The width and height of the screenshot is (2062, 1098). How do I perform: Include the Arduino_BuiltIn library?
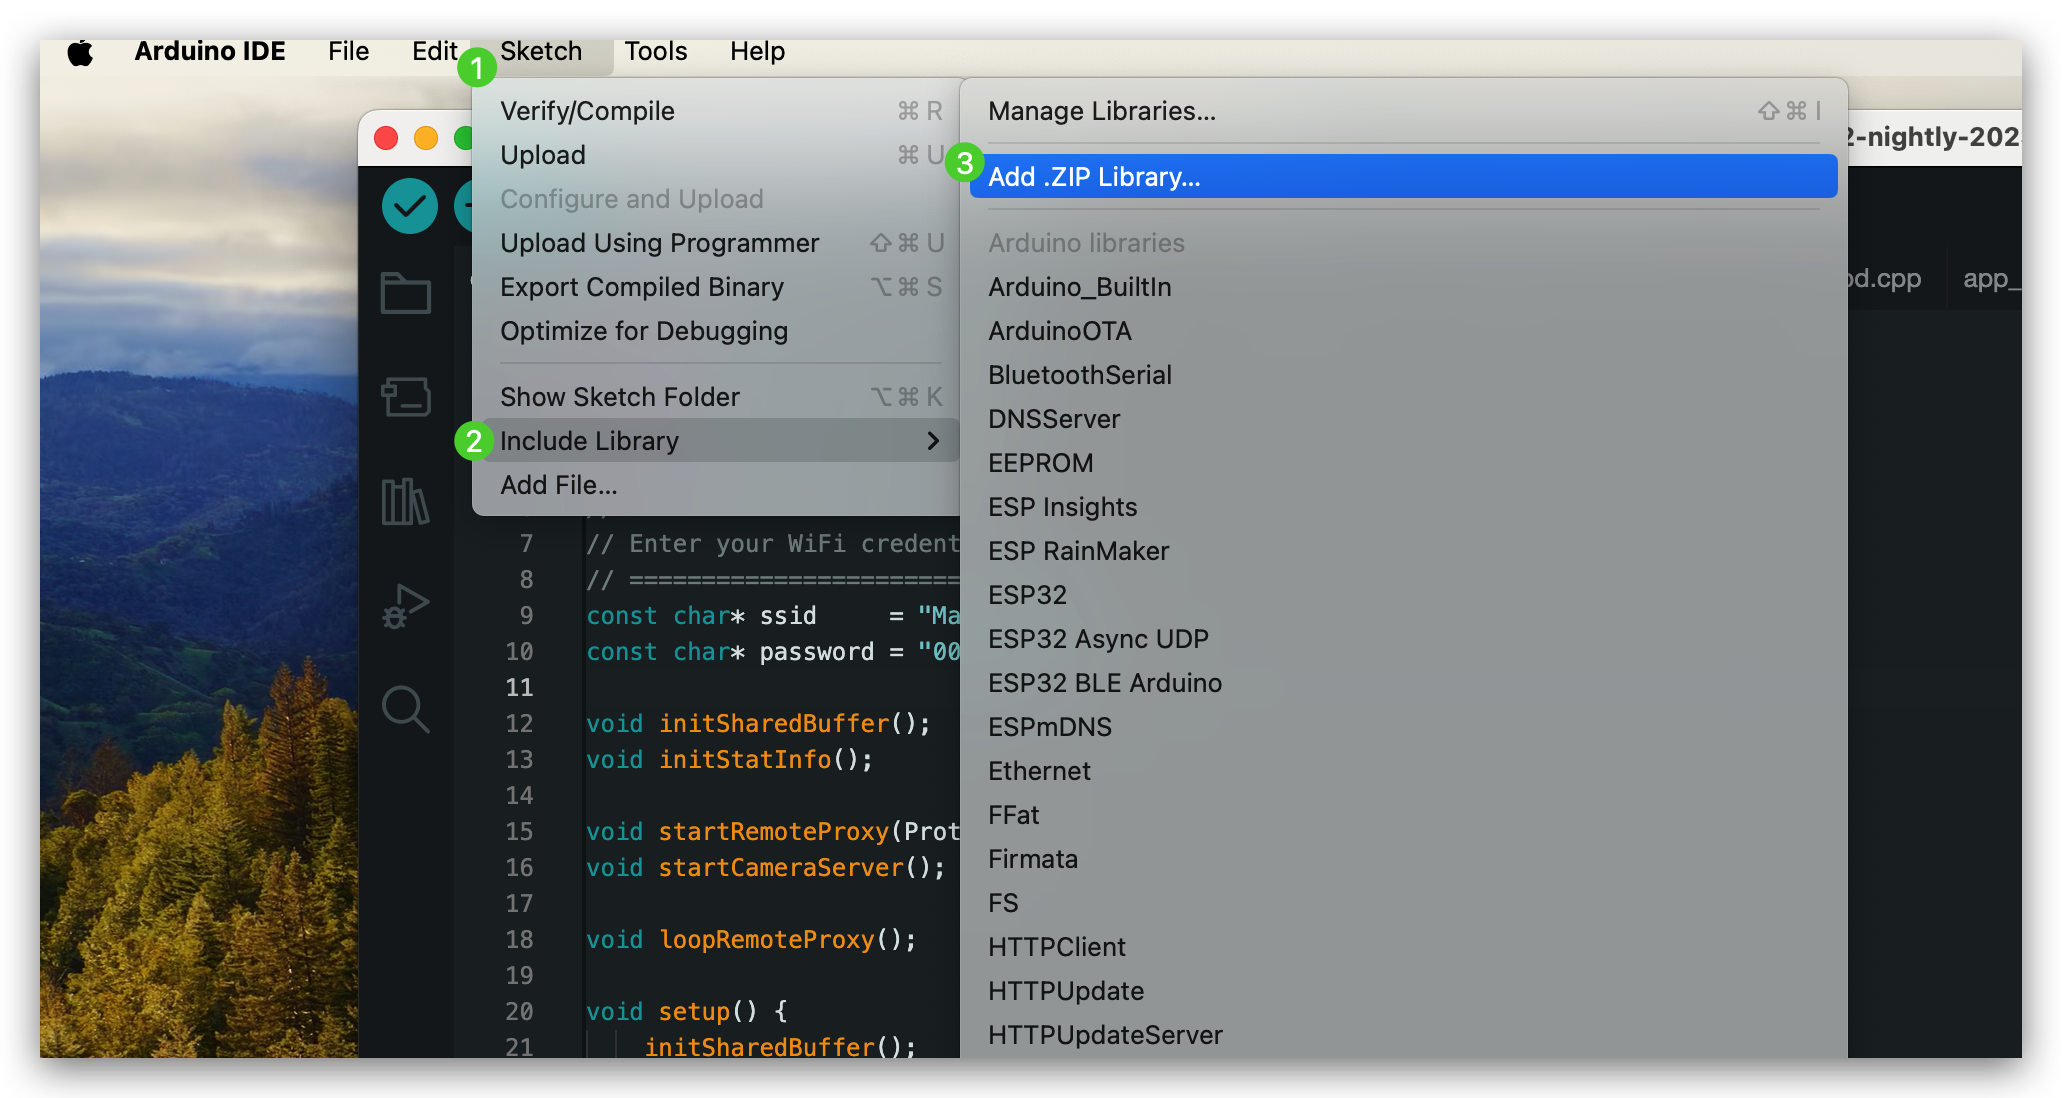[x=1403, y=287]
